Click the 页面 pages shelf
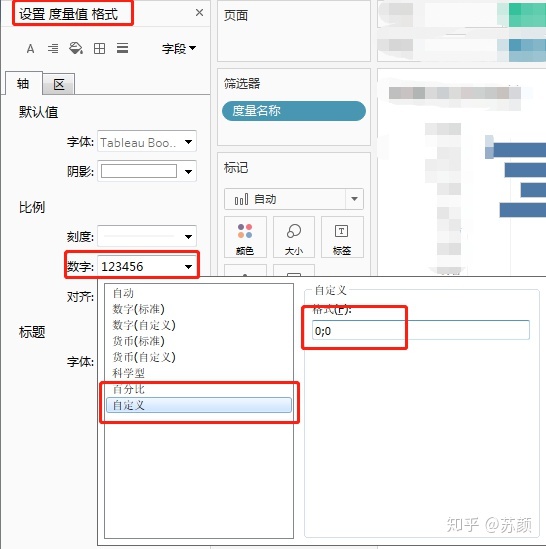 [x=294, y=32]
